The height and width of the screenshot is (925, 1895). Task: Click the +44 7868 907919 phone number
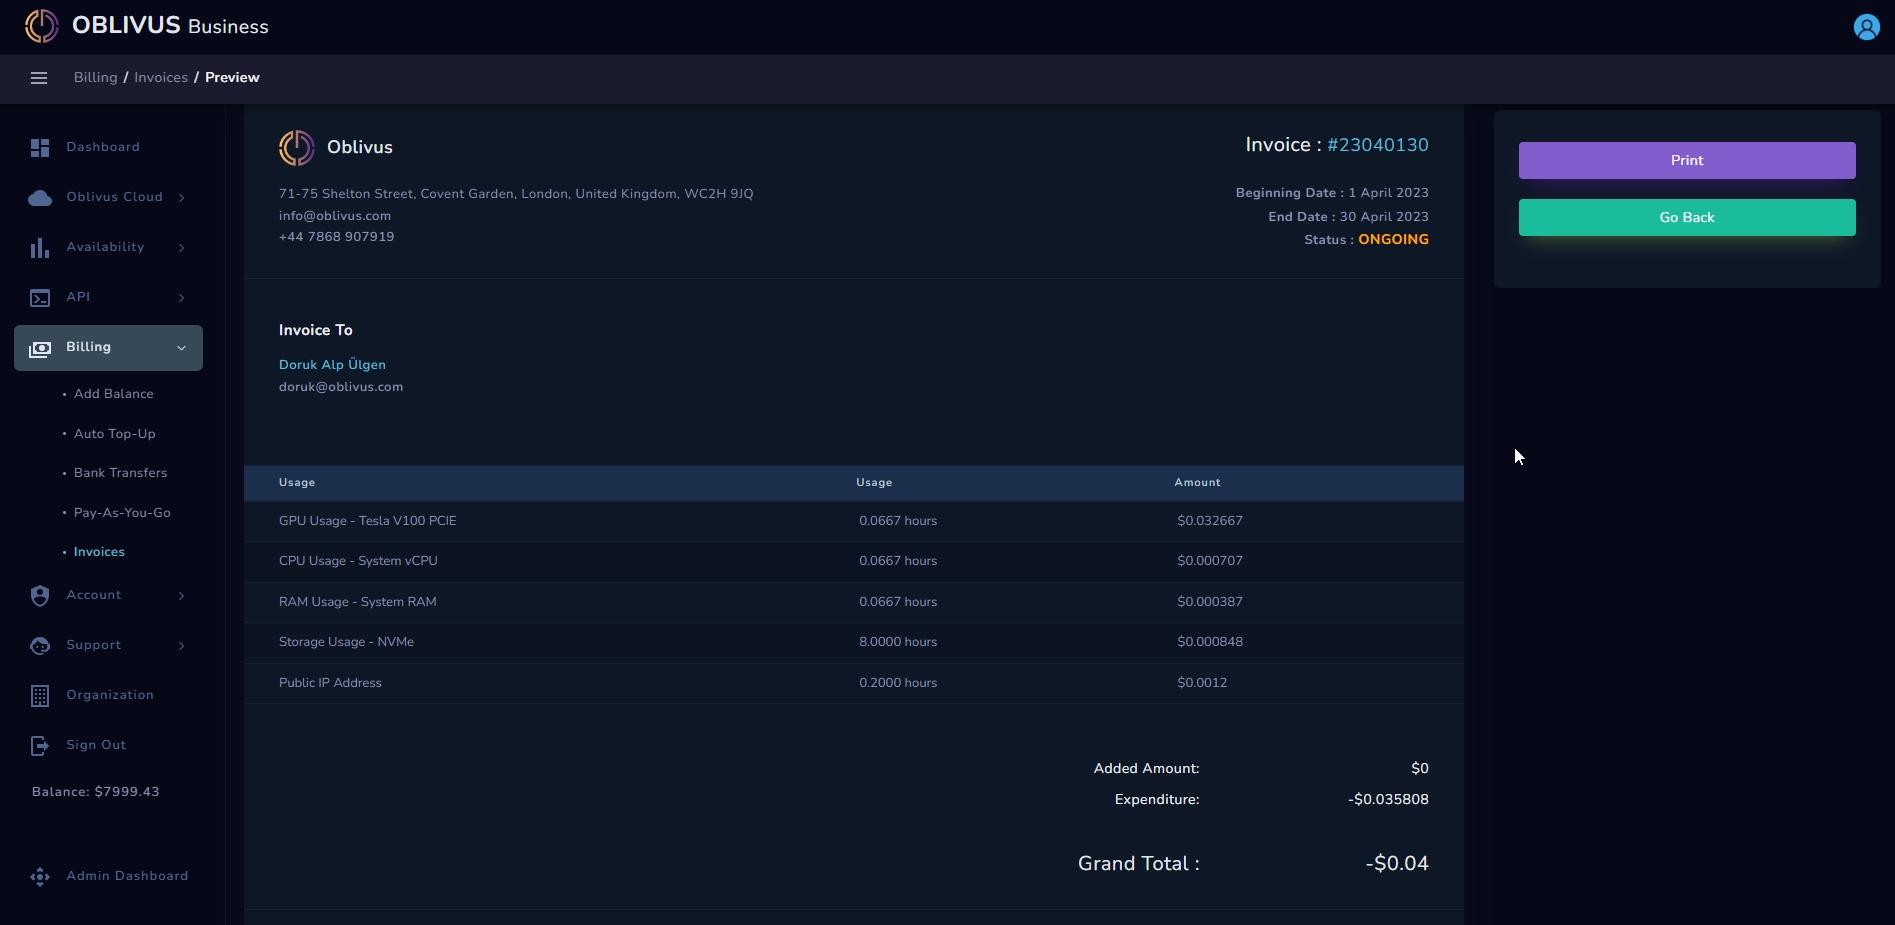[336, 237]
